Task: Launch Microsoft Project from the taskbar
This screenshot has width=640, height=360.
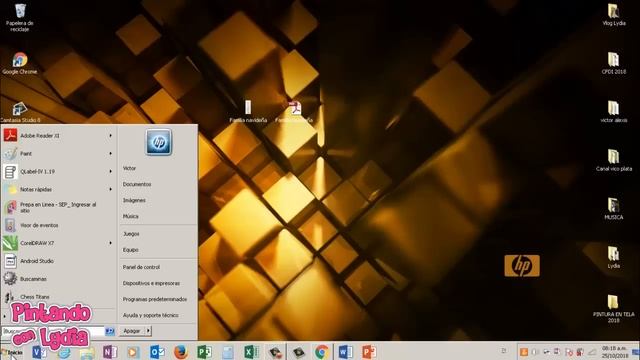Action: 204,351
